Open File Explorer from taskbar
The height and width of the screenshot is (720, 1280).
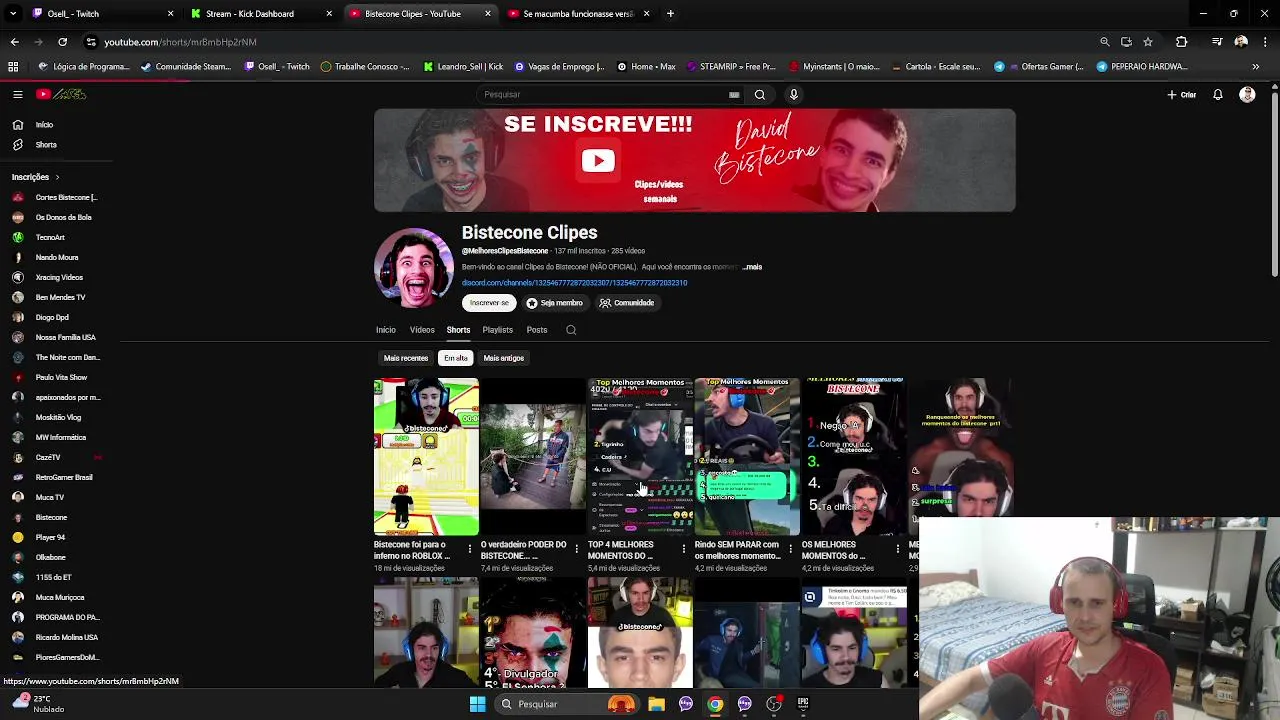[656, 704]
